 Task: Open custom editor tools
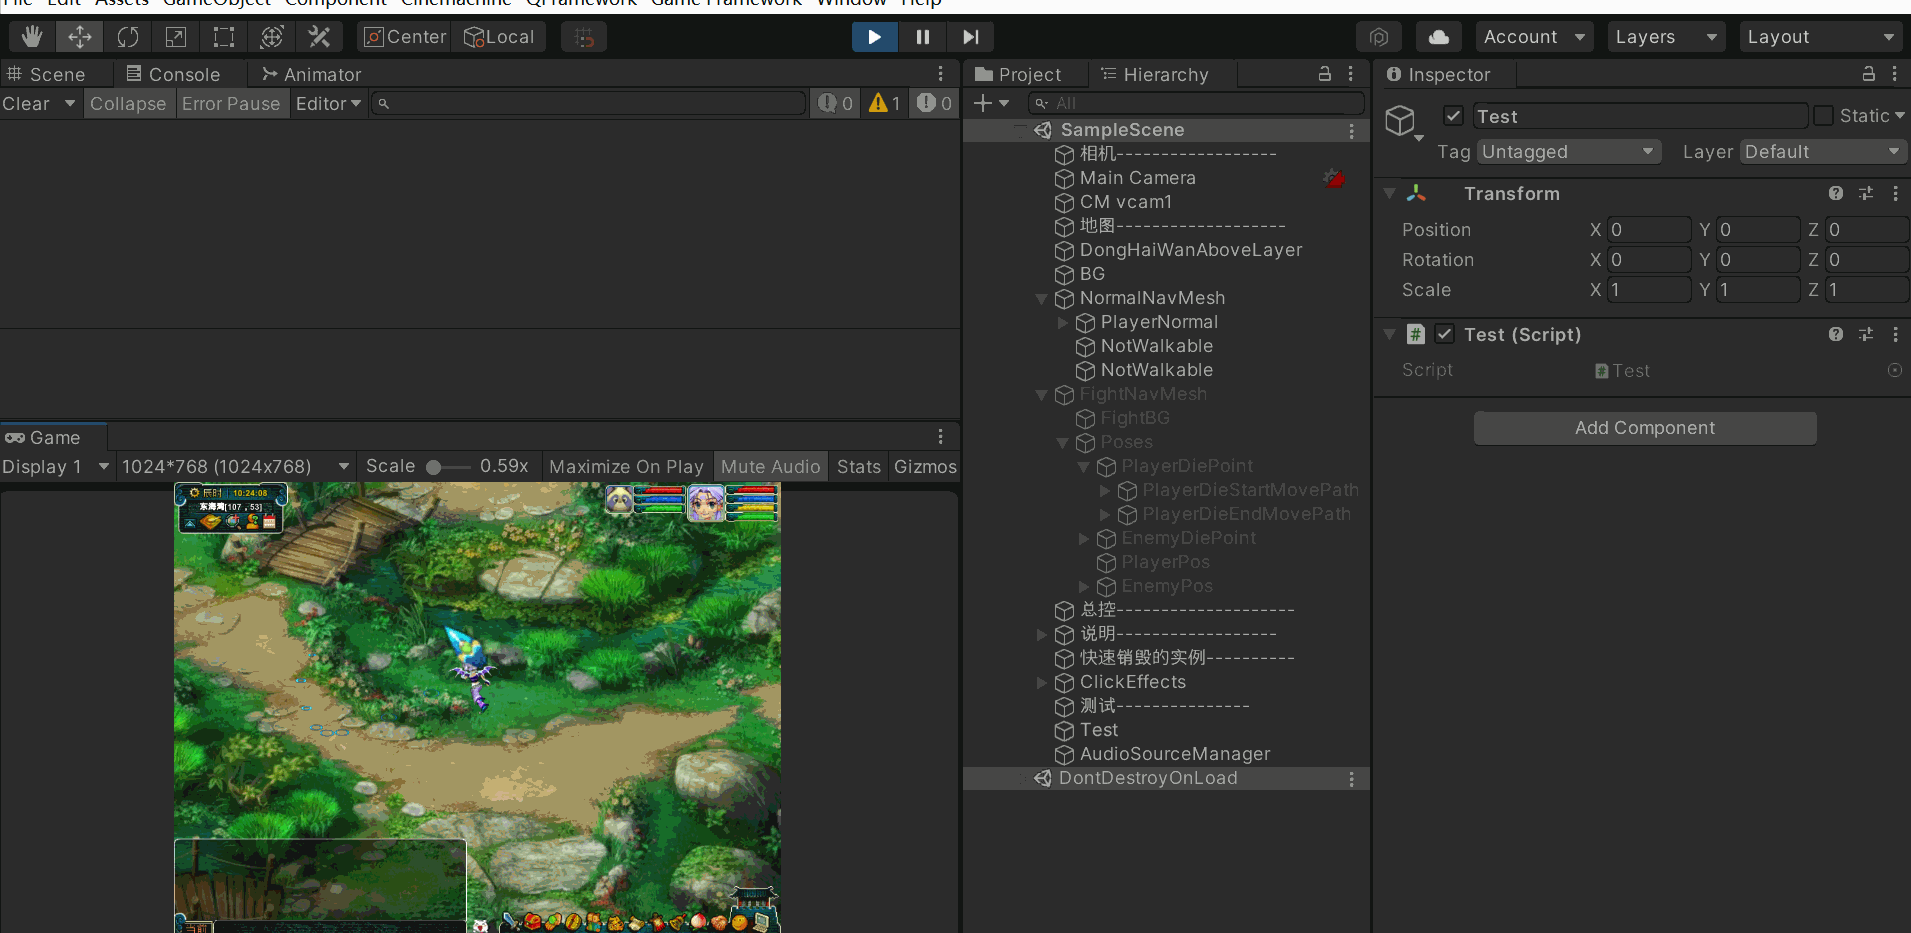pos(320,37)
